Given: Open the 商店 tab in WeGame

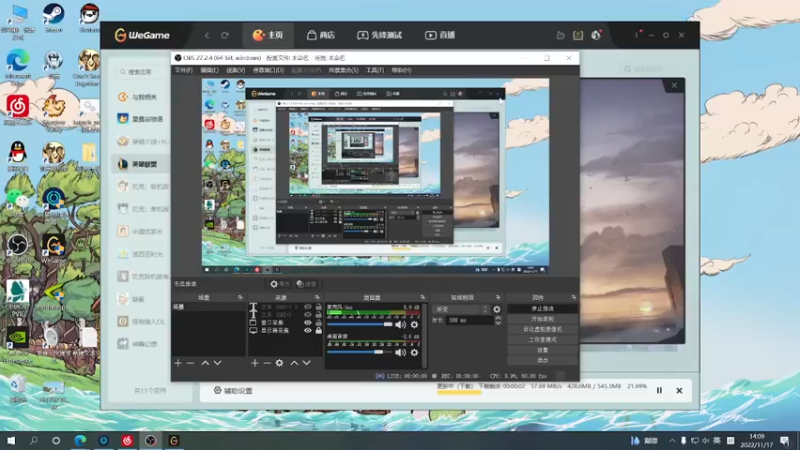Looking at the screenshot, I should click(x=321, y=35).
